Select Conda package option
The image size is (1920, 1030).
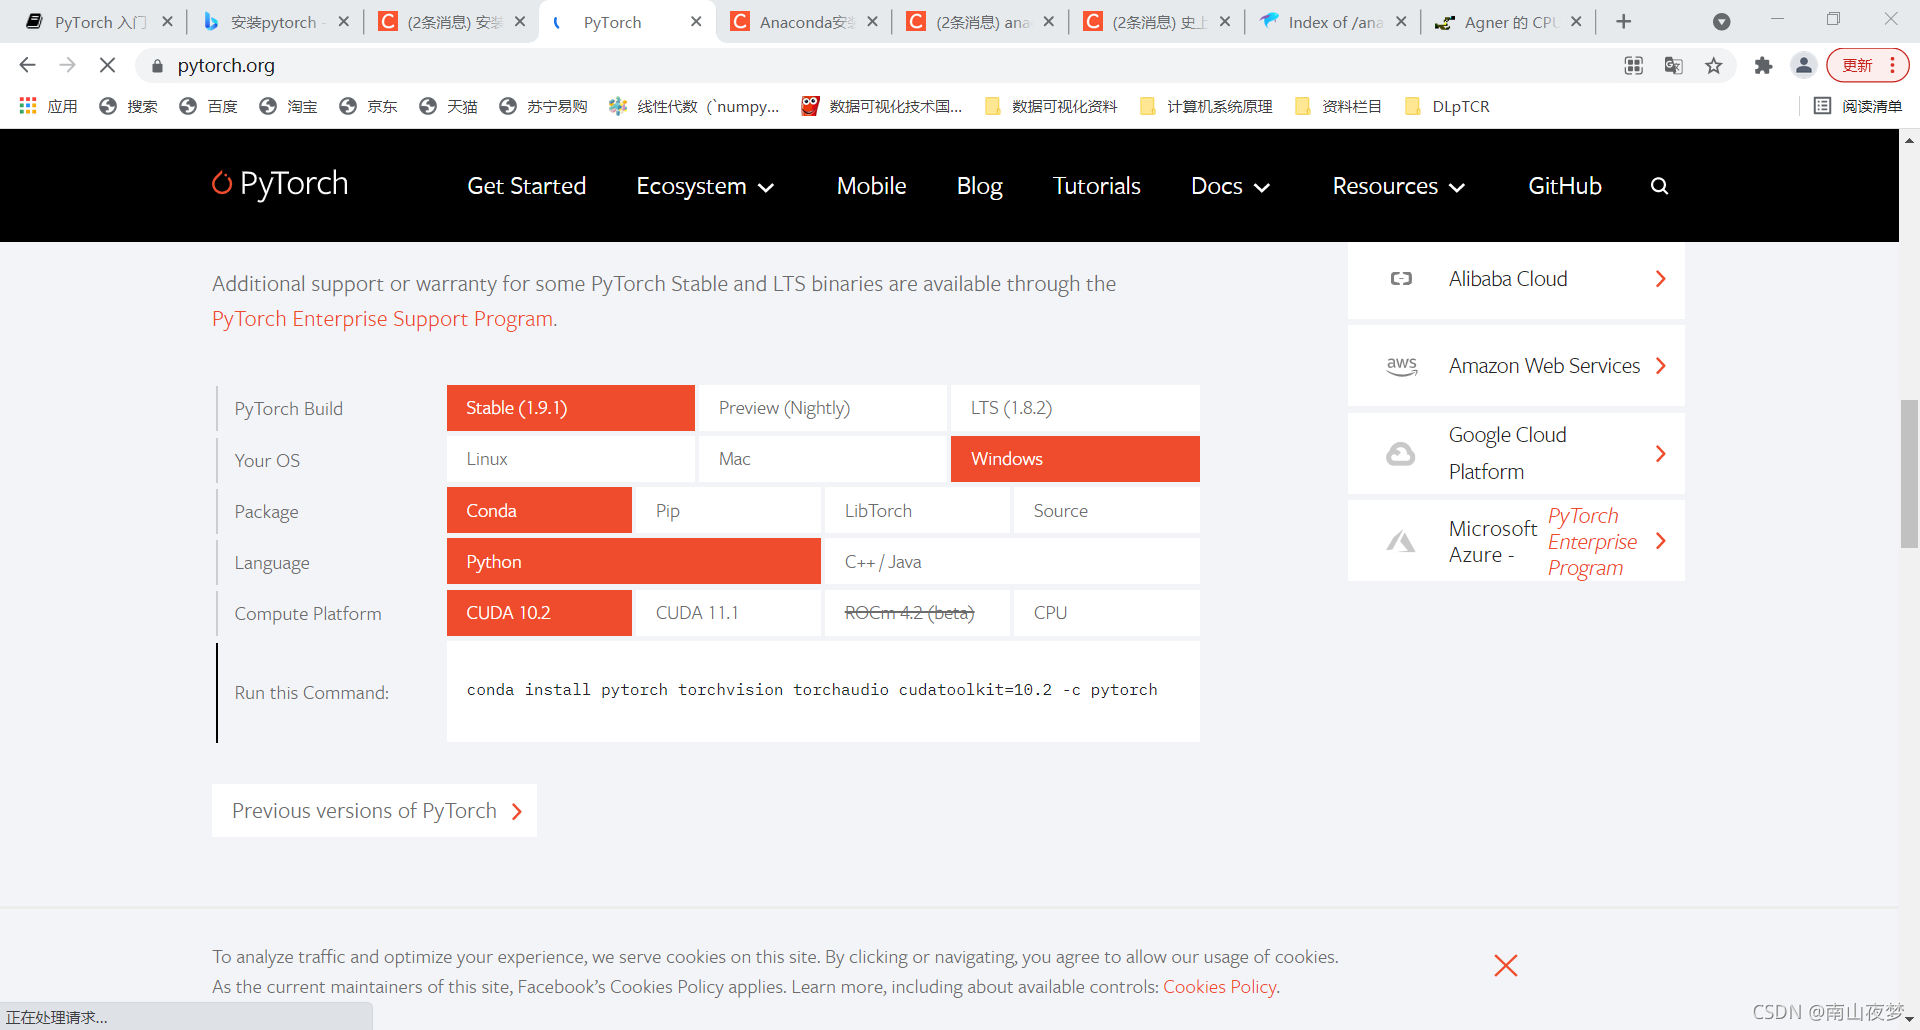[539, 511]
